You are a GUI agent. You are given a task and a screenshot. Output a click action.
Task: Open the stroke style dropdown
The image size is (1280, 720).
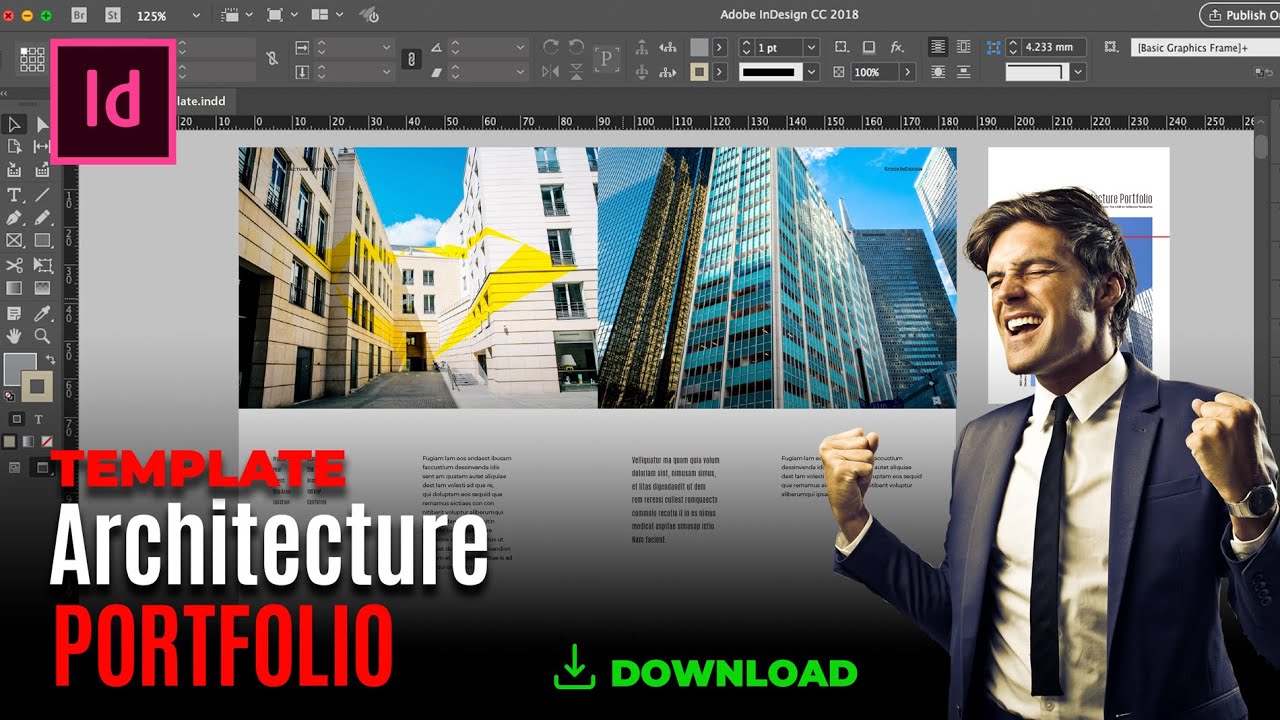click(811, 72)
